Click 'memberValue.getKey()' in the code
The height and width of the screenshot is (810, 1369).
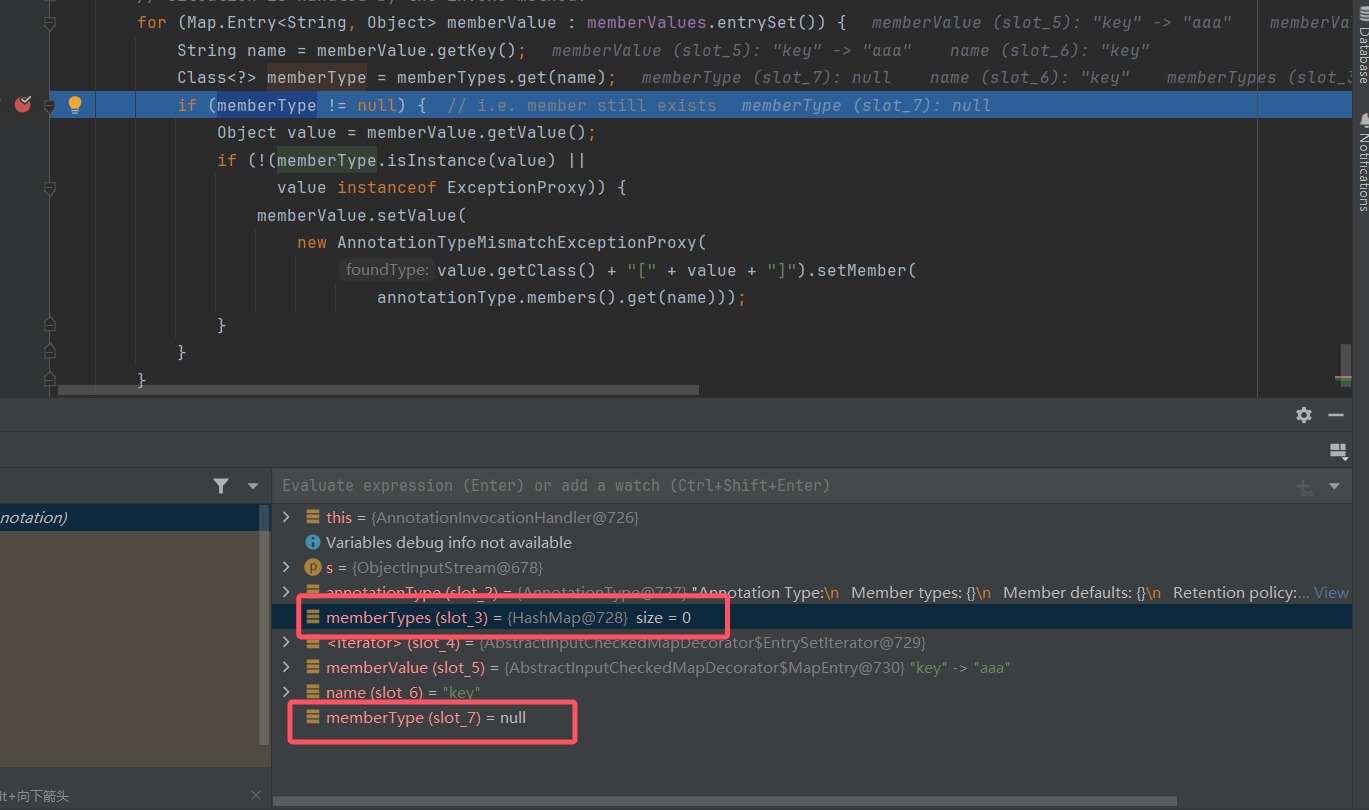click(416, 51)
